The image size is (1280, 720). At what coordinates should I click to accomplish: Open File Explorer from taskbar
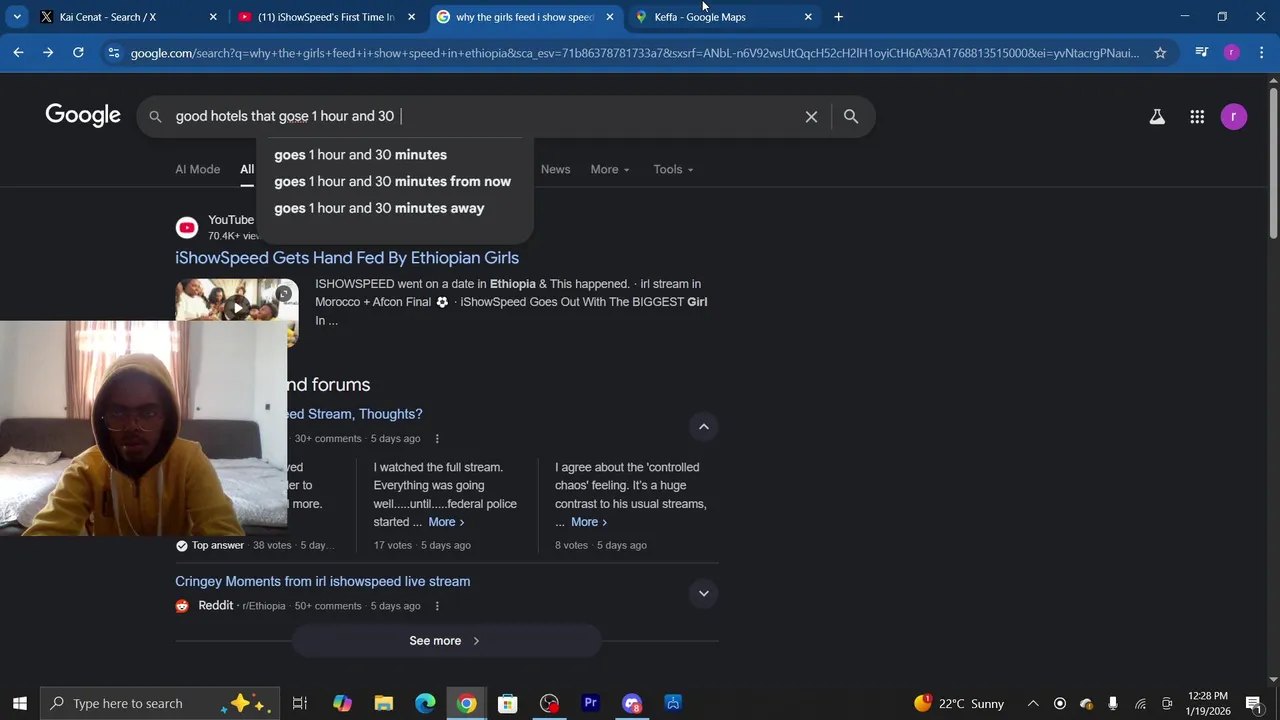384,703
